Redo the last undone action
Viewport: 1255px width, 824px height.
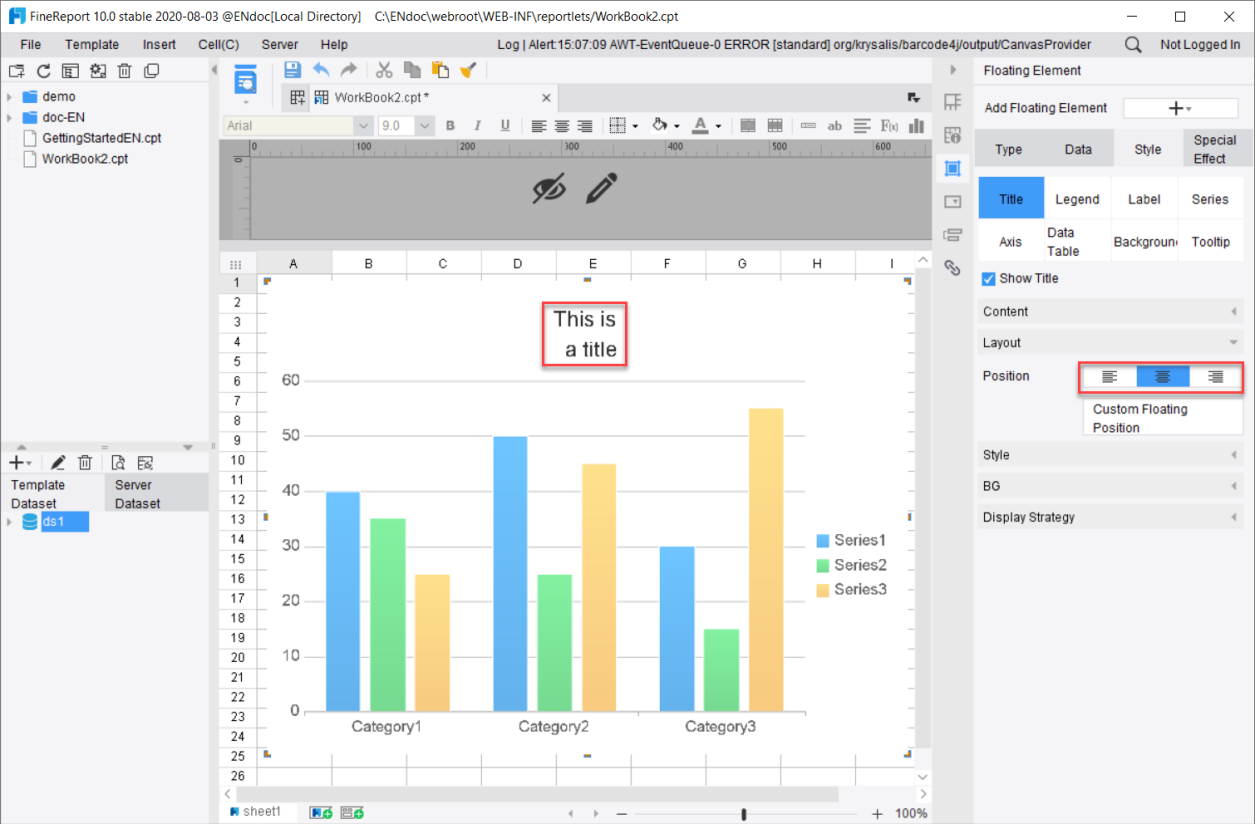coord(349,70)
